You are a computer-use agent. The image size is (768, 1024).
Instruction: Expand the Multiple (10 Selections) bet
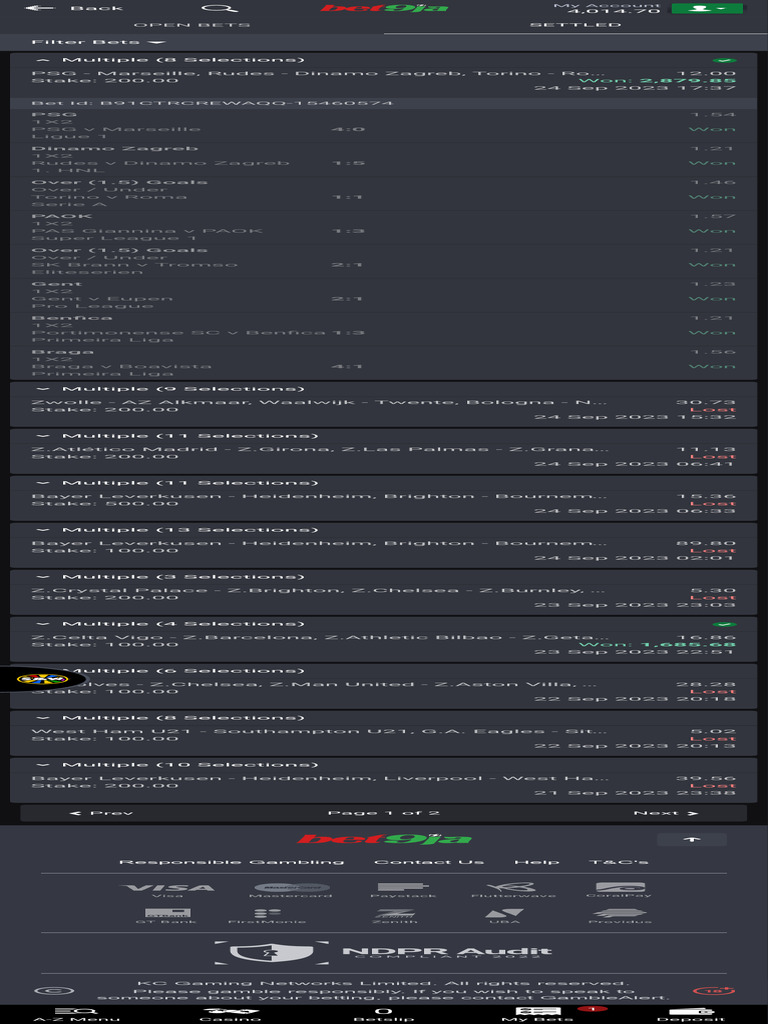point(43,765)
